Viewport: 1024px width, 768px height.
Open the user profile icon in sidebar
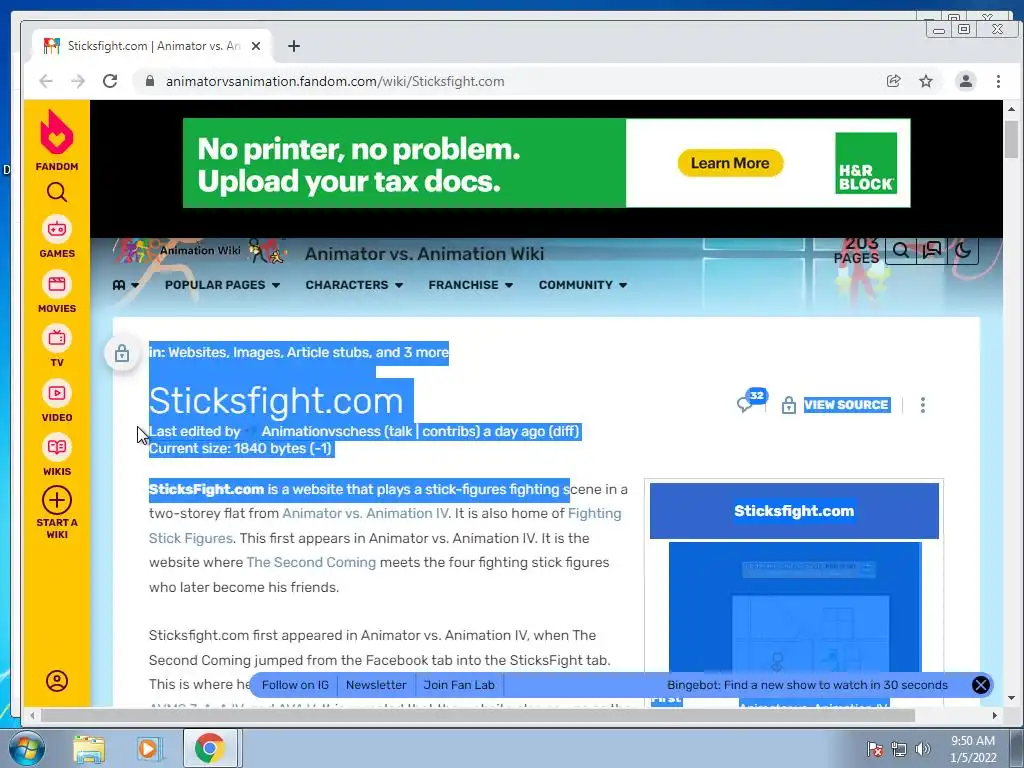57,681
